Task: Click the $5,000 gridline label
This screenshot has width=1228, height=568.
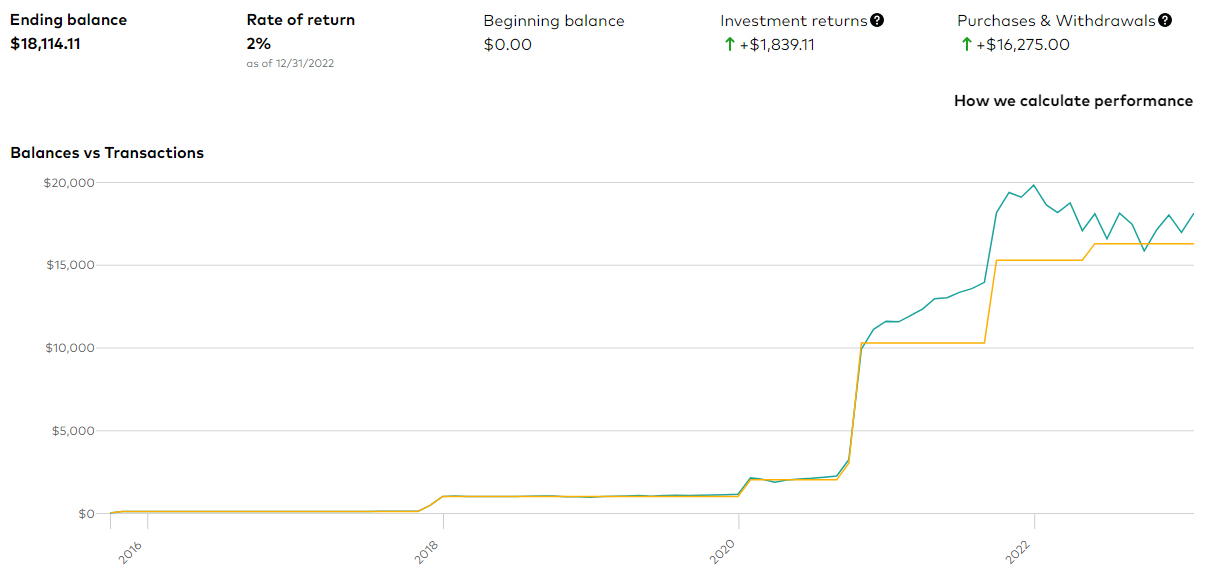Action: point(72,431)
